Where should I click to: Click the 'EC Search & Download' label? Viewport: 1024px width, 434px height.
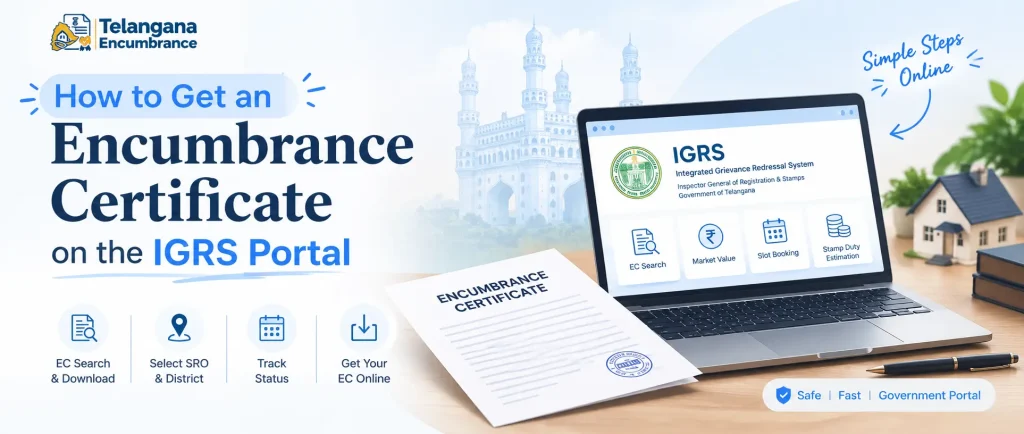[83, 371]
